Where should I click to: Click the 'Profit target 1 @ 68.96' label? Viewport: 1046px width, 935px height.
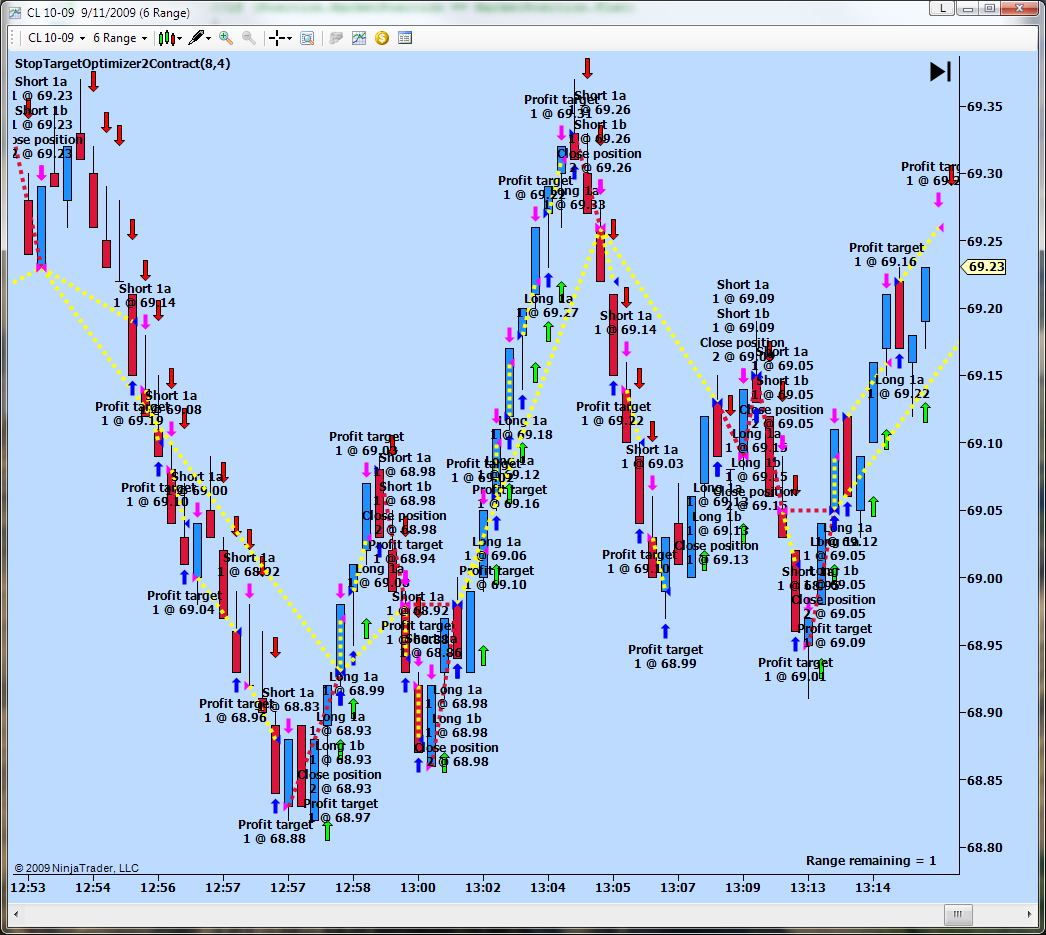(x=235, y=710)
